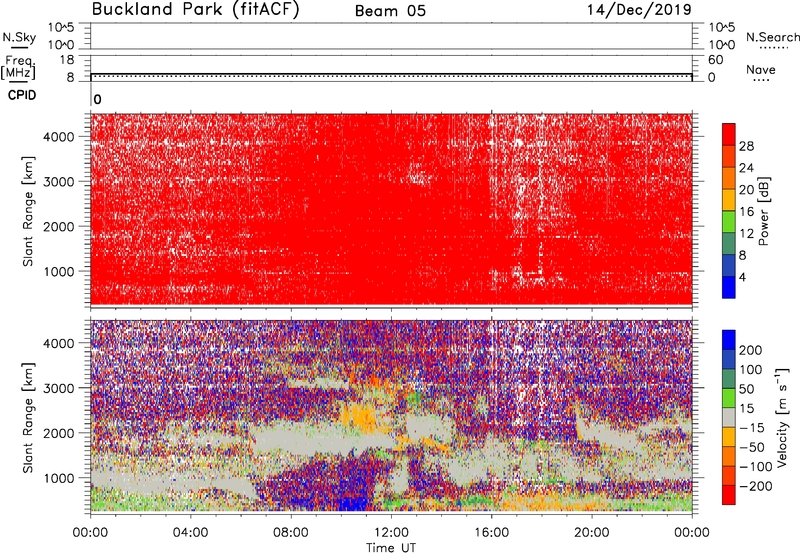Viewport: 800px width, 554px height.
Task: Pick the top red swatch on Power colorbar
Action: [729, 135]
